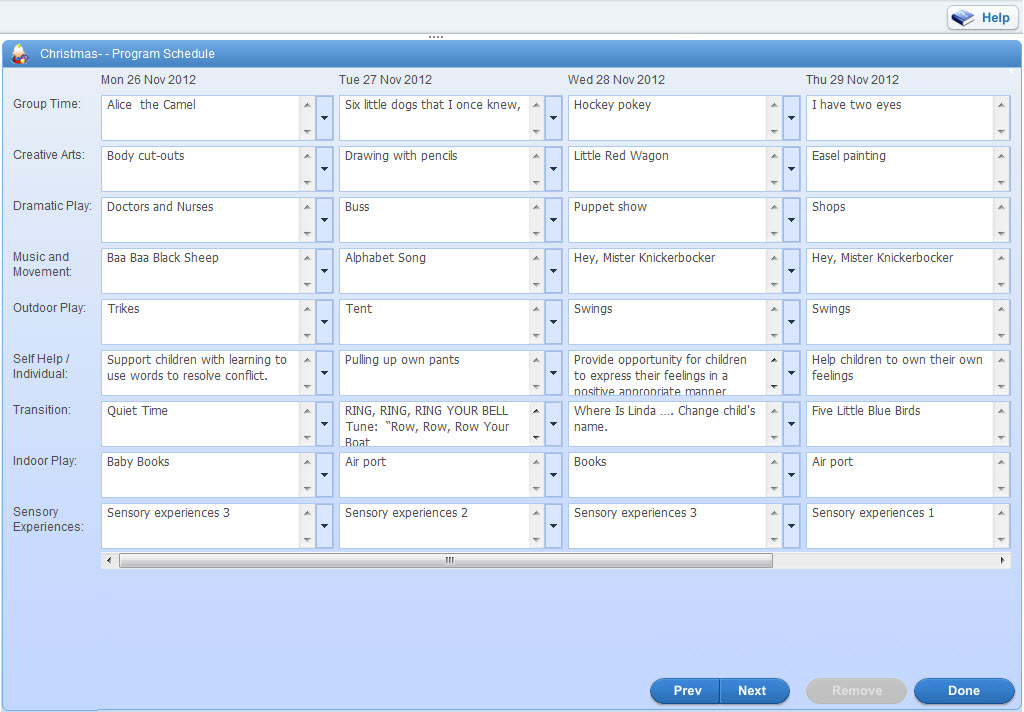This screenshot has height=712, width=1024.
Task: Open dropdown for Tuesday Music and Movement
Action: point(554,271)
